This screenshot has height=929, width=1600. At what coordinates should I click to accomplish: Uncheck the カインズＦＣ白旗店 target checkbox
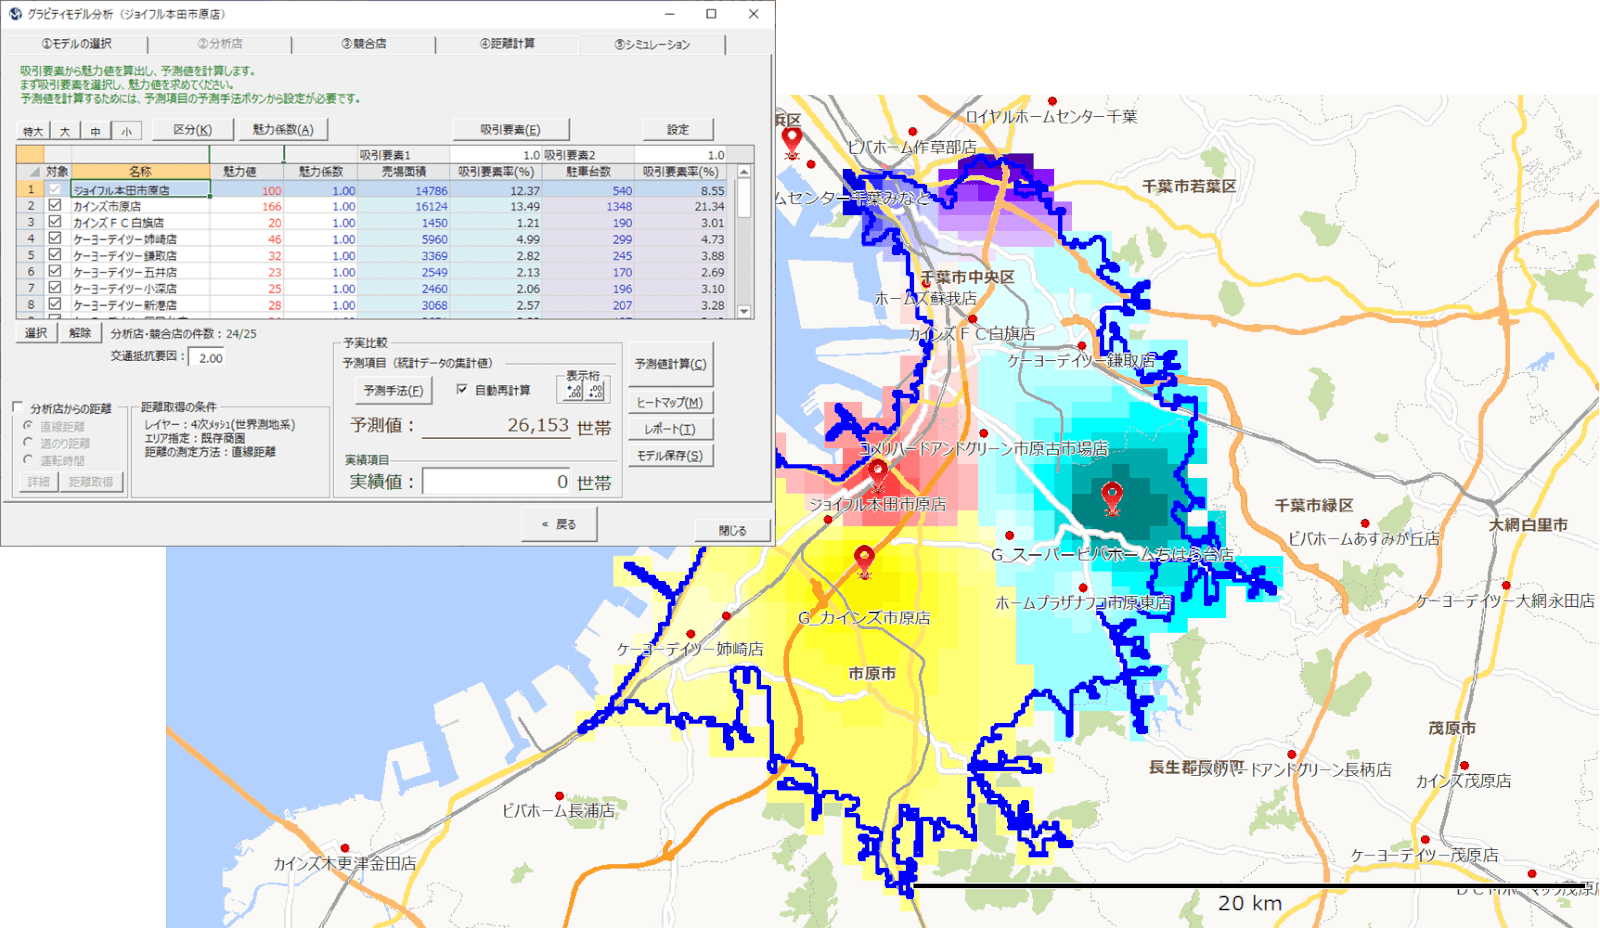55,221
